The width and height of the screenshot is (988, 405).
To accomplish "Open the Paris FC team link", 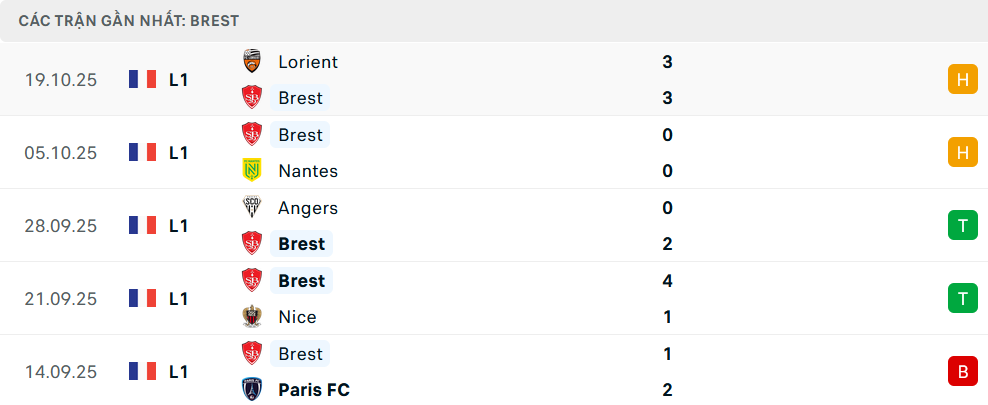I will pos(314,390).
